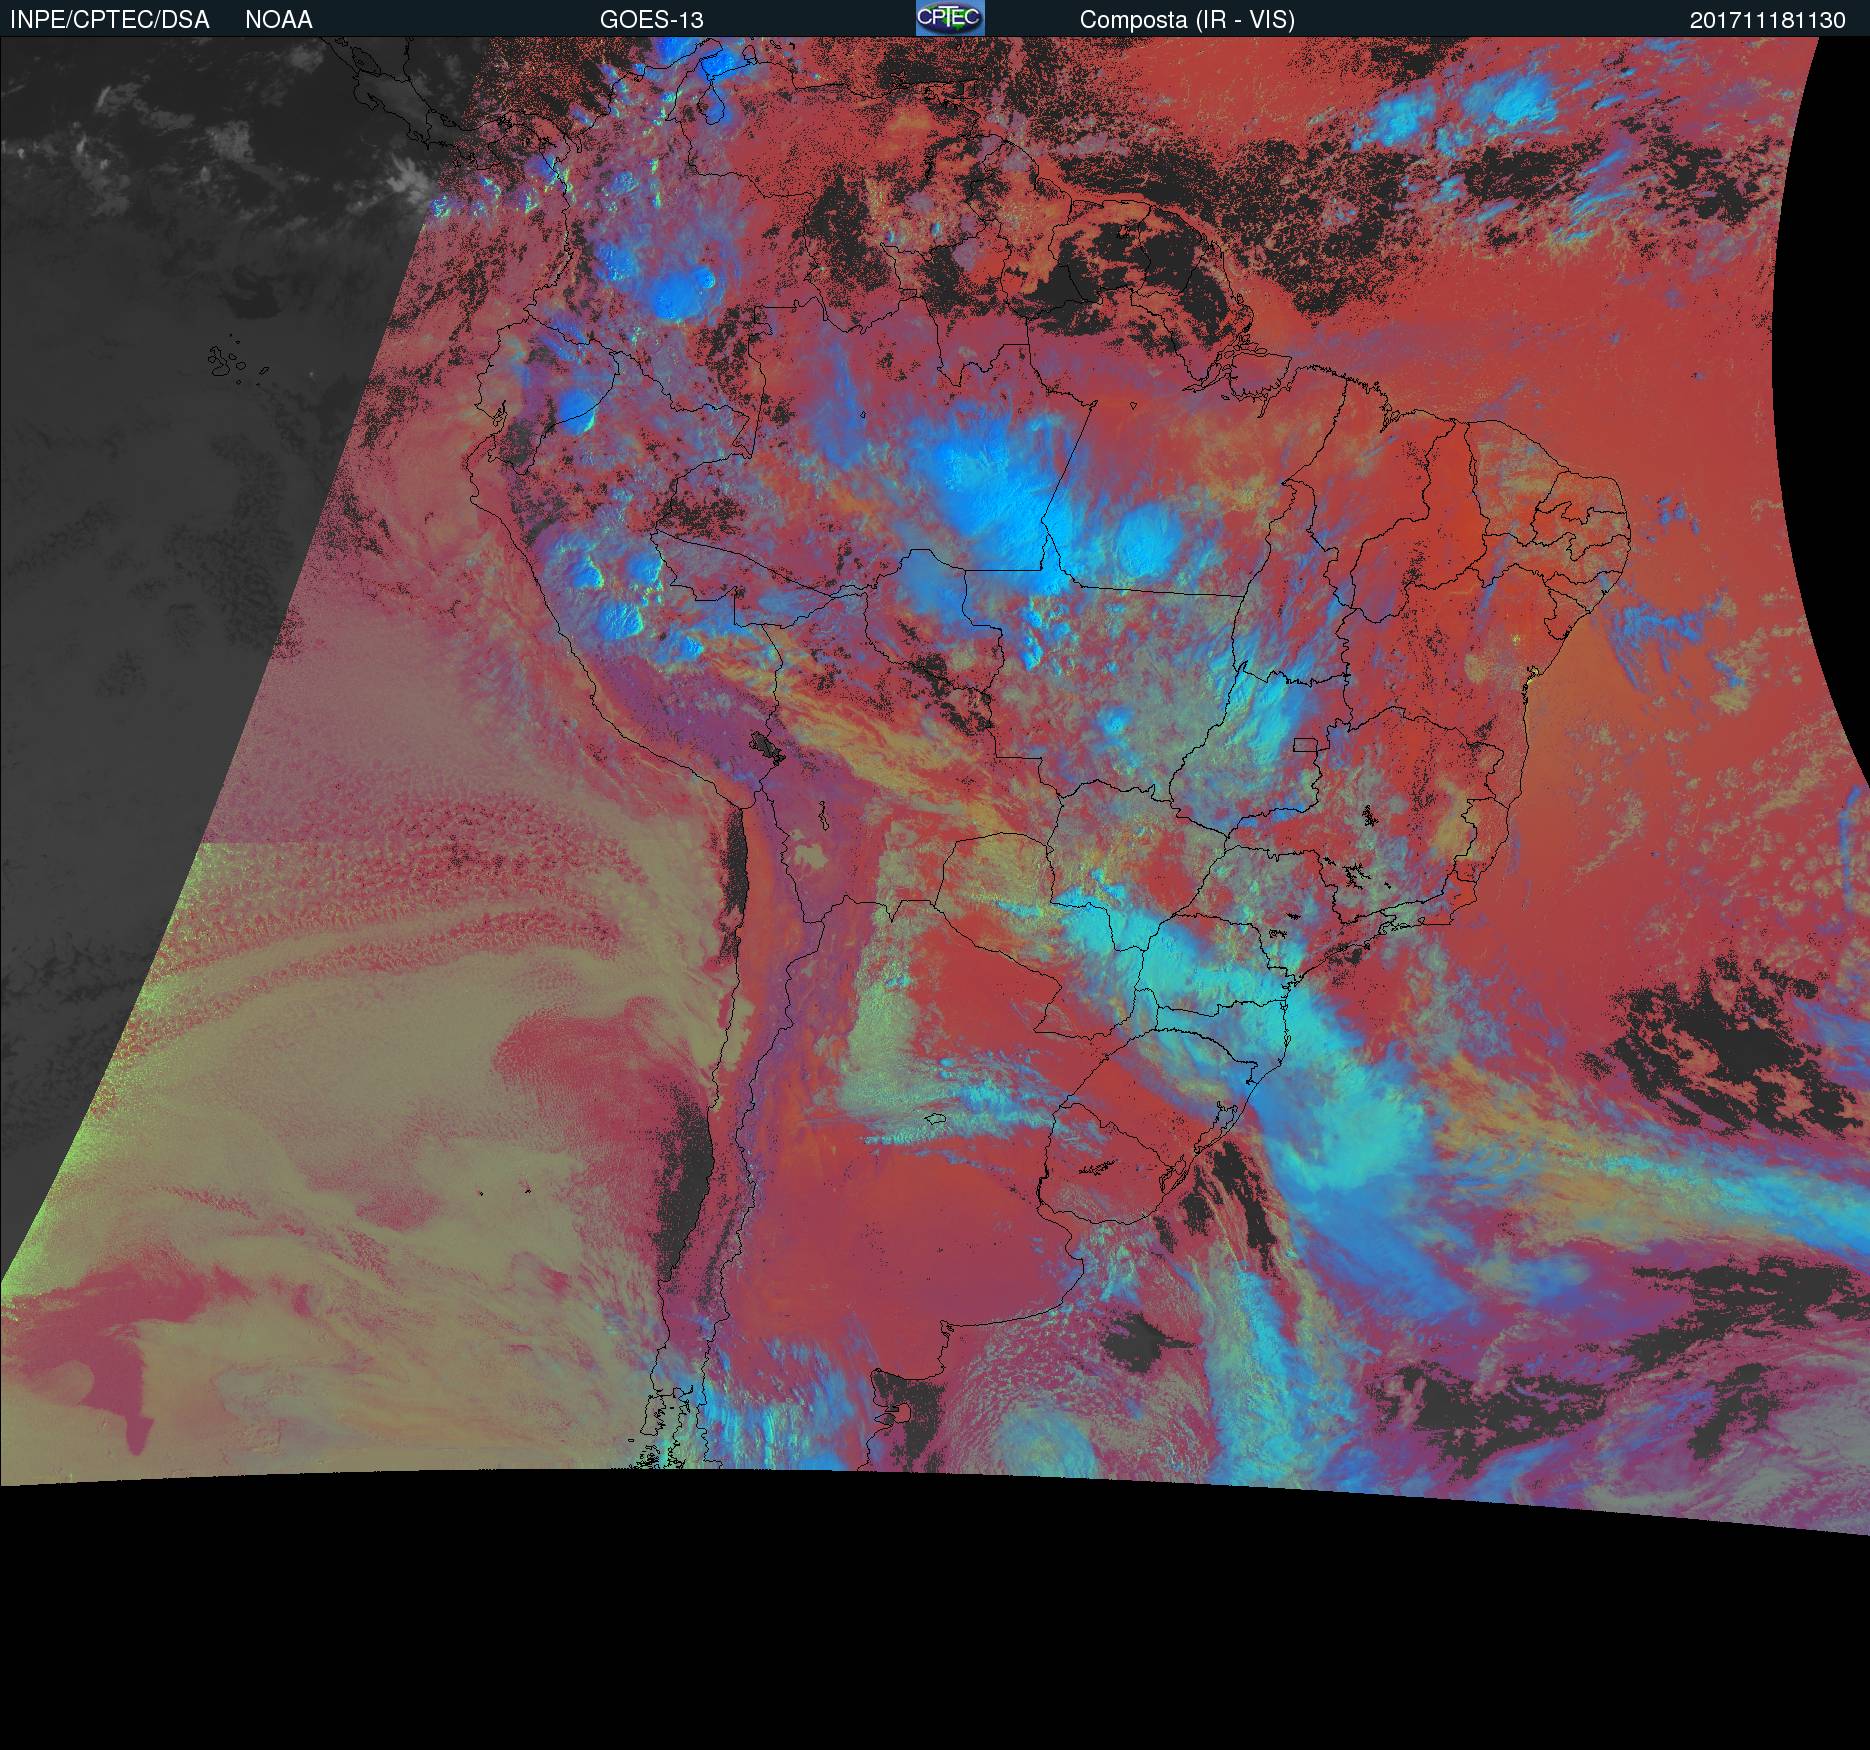Click the small lake outline in central Argentina
Screen dimensions: 1870x1750
[x=935, y=1120]
